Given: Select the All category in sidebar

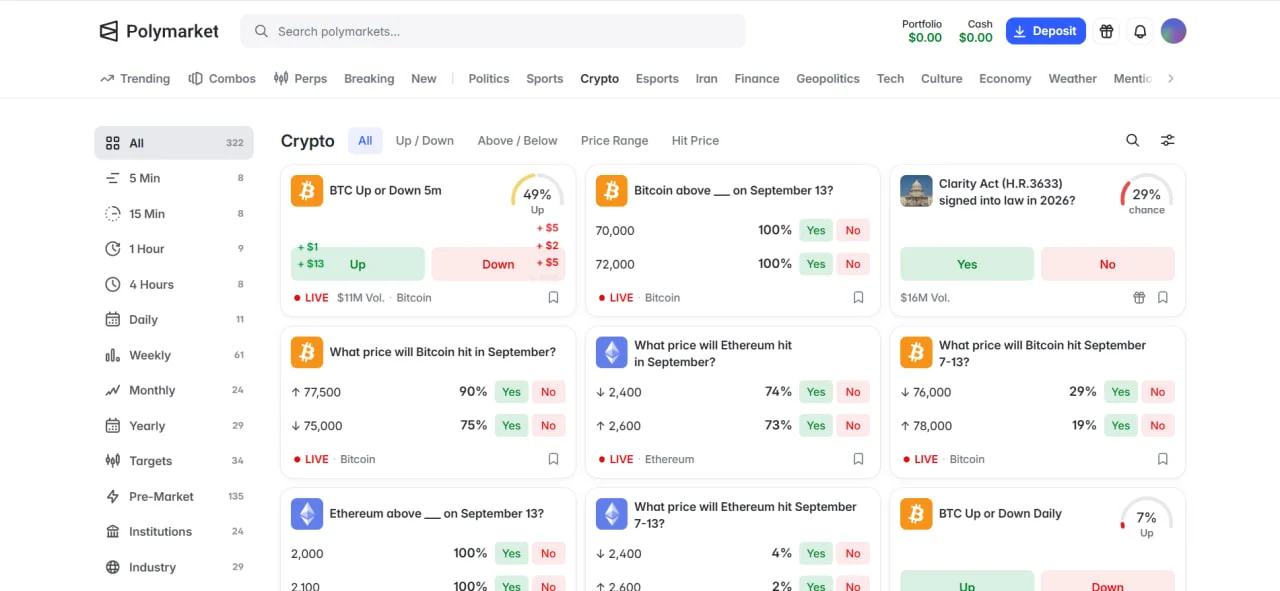Looking at the screenshot, I should pos(174,143).
